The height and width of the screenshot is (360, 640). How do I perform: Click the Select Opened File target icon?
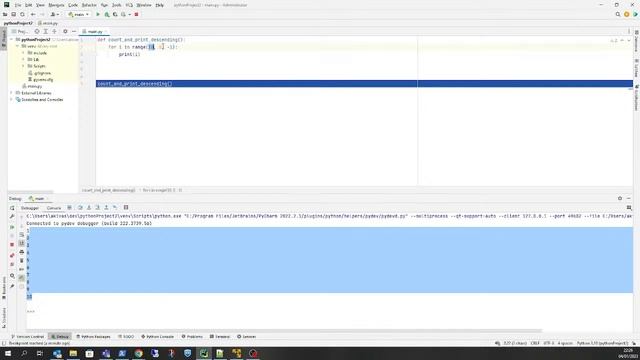point(37,31)
